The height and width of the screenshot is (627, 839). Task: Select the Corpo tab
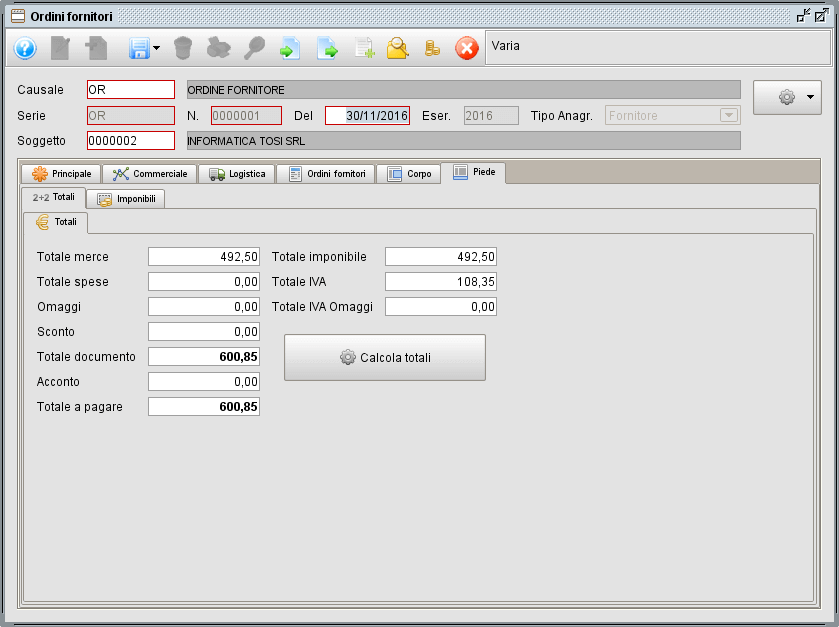click(410, 174)
